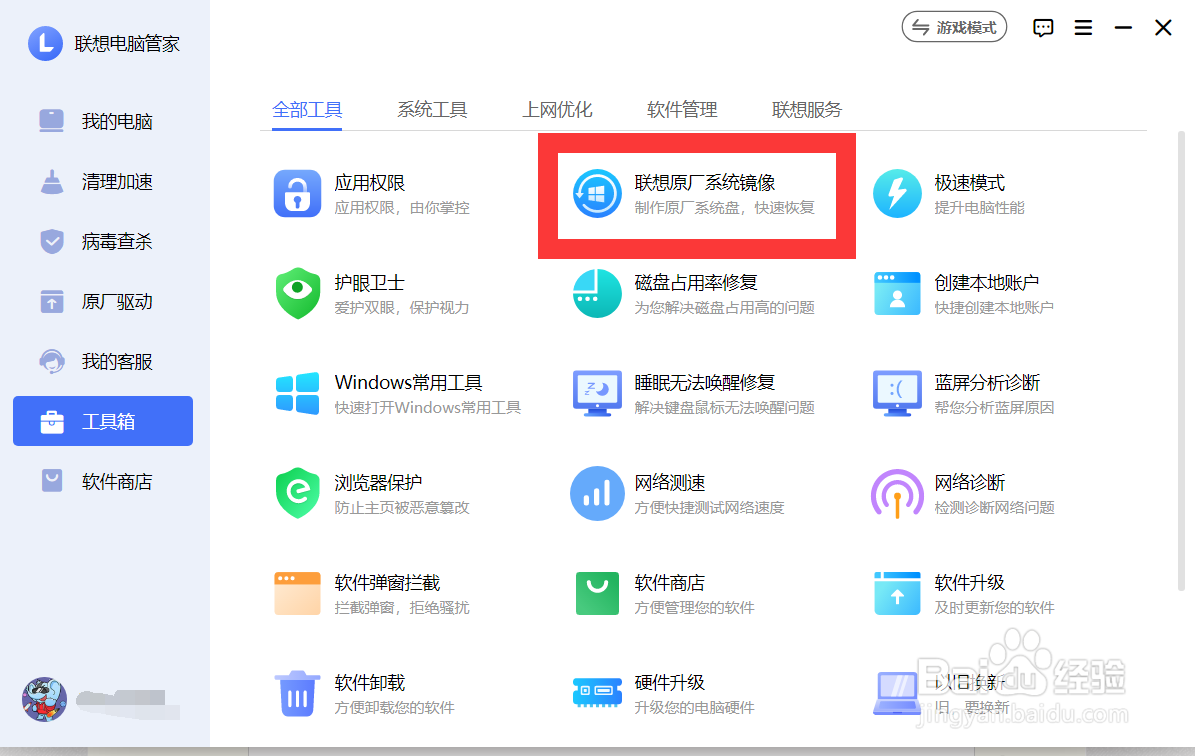Screen dimensions: 1195x756
Task: Switch to 上网优化 tab
Action: [557, 110]
